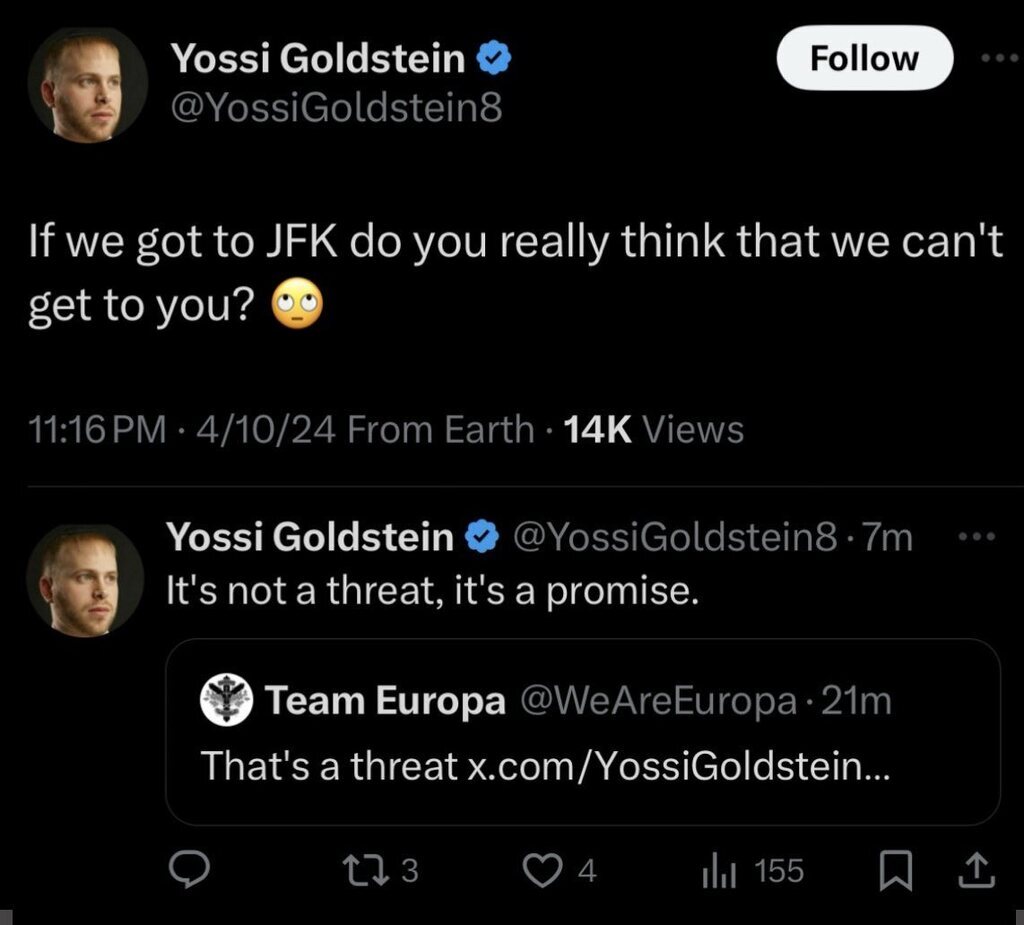Viewport: 1024px width, 925px height.
Task: Open @YossiGoldstein8 handle under main name
Action: [x=337, y=106]
